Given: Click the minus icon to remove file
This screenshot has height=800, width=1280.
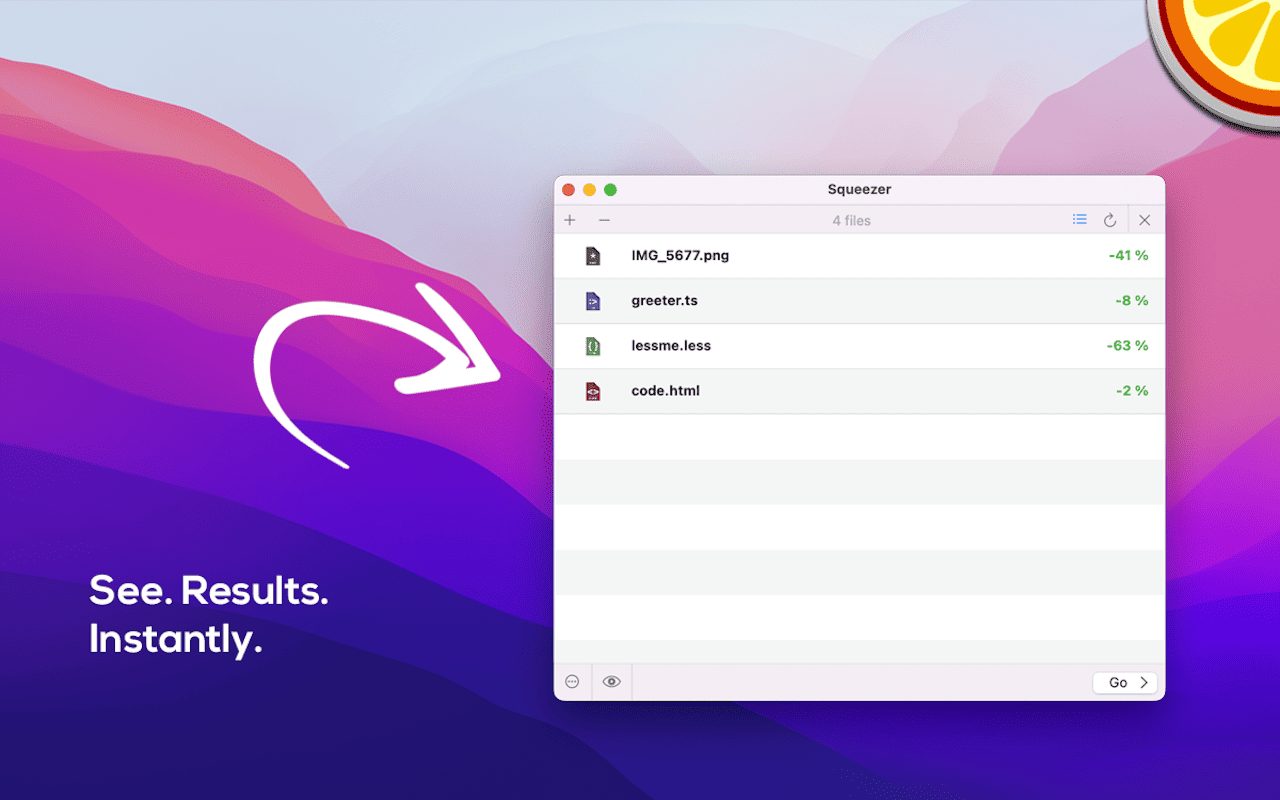Looking at the screenshot, I should [604, 220].
